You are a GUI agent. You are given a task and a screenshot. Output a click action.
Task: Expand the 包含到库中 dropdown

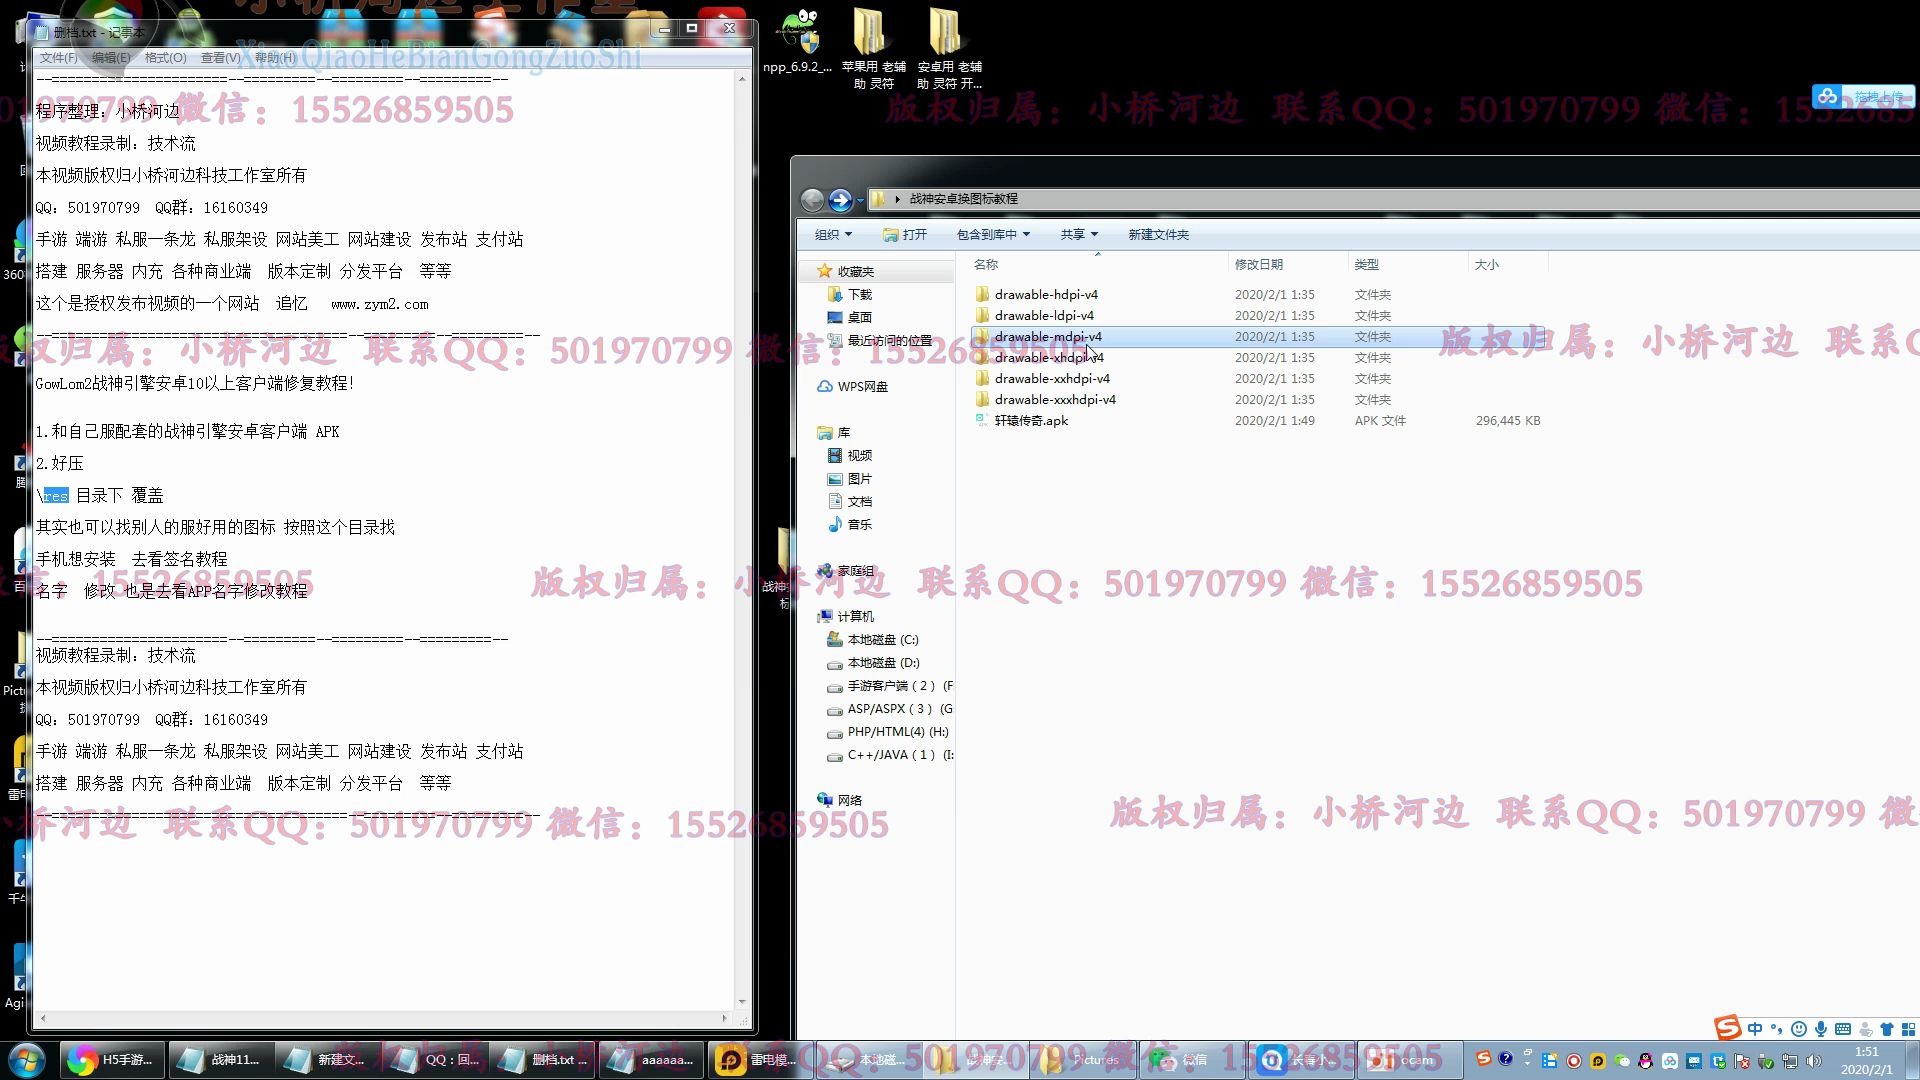click(x=992, y=235)
